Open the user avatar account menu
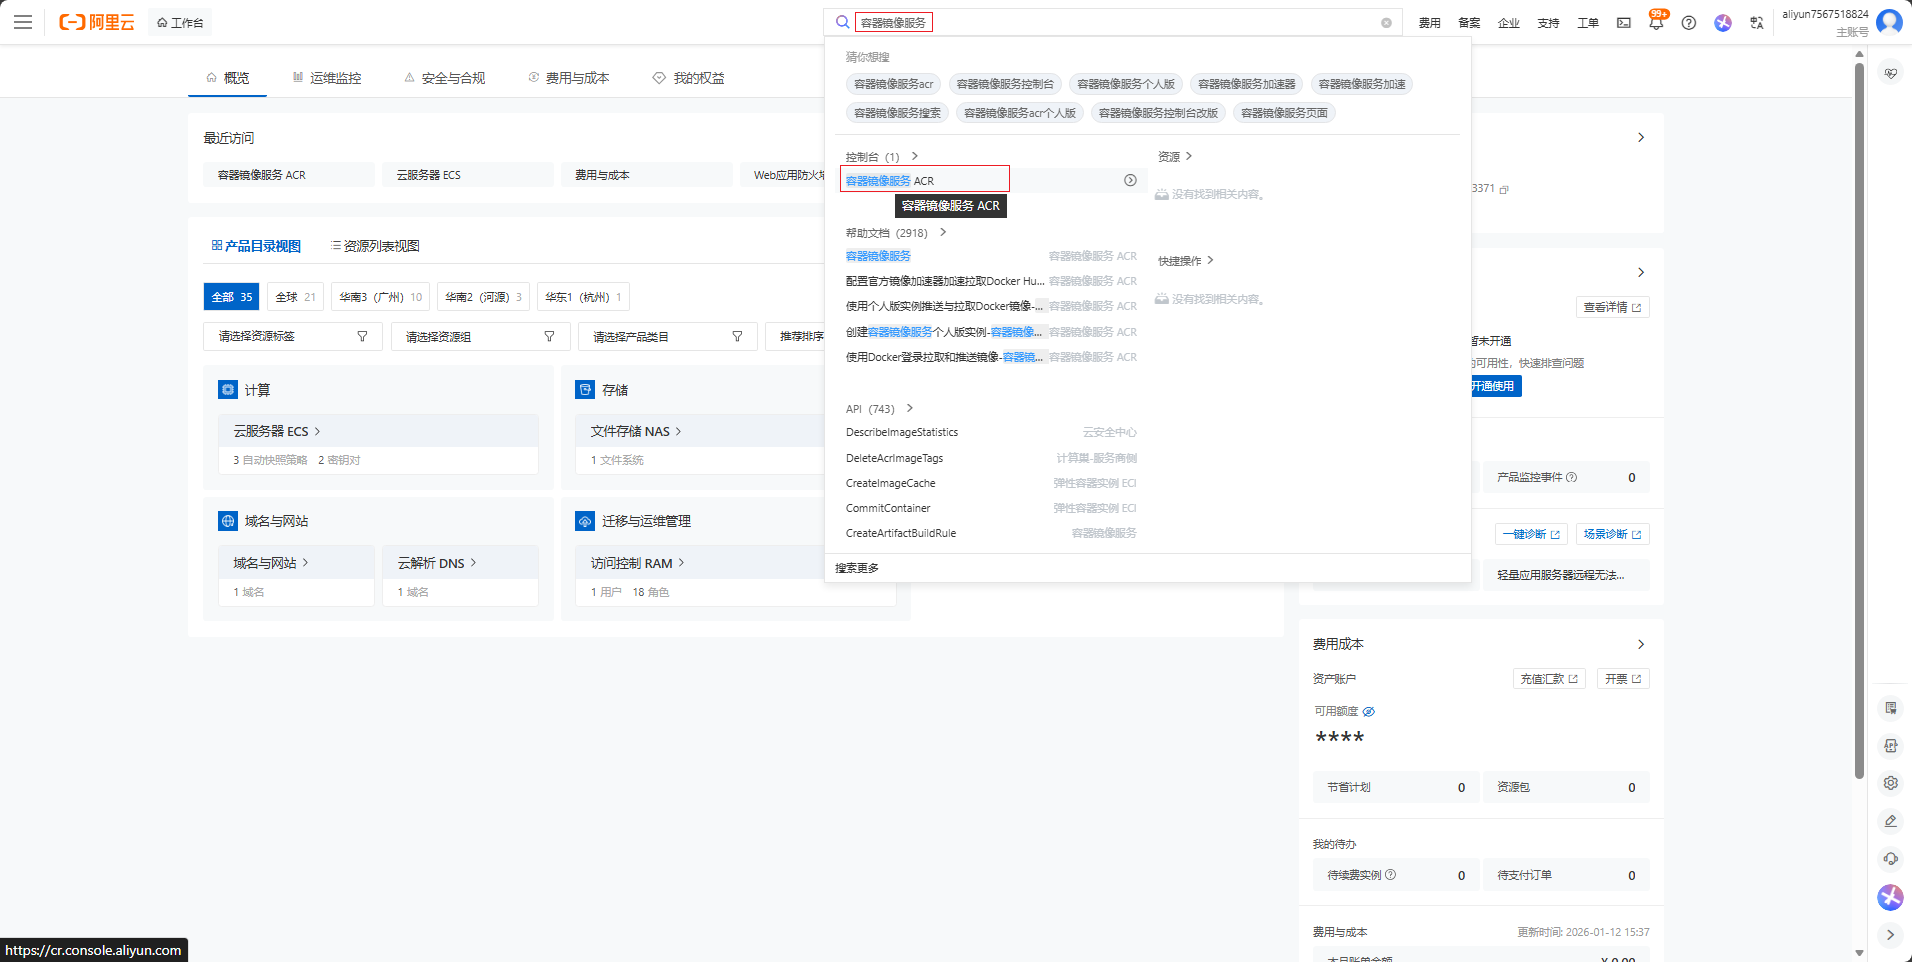 pos(1889,21)
